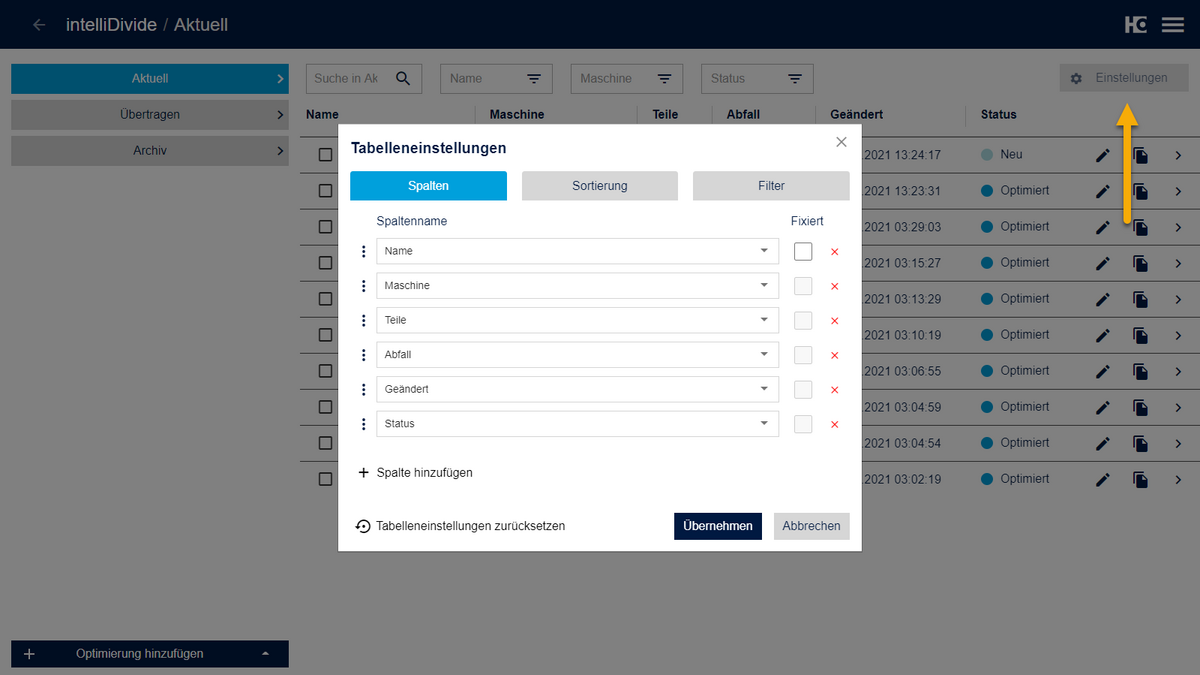Viewport: 1200px width, 675px height.
Task: Switch to the Sortierung tab
Action: 599,185
